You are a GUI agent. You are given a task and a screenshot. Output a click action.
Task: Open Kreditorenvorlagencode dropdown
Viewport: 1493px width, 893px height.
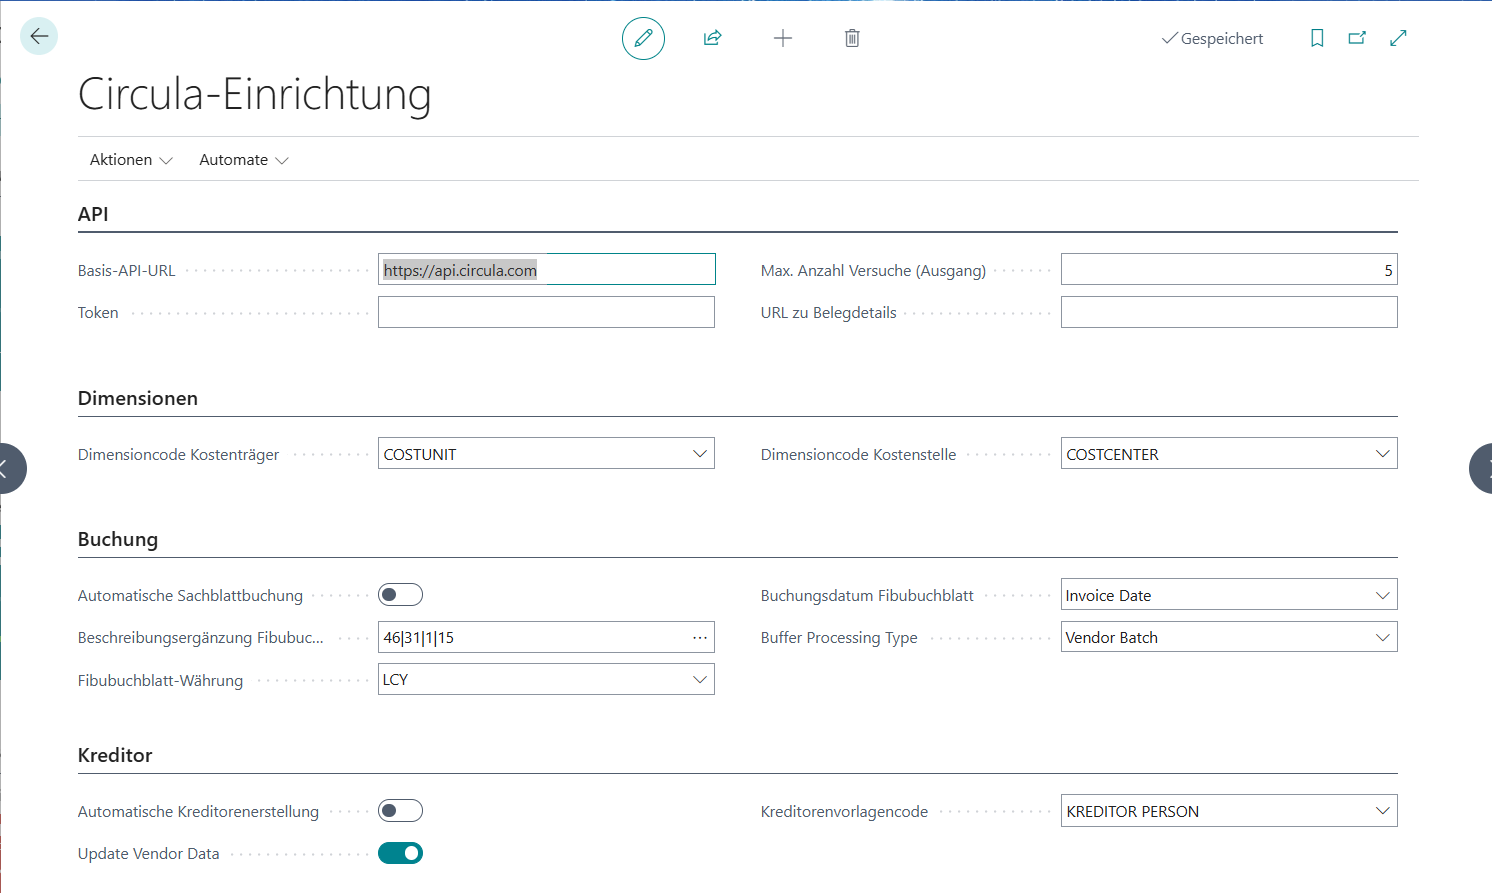(x=1383, y=811)
